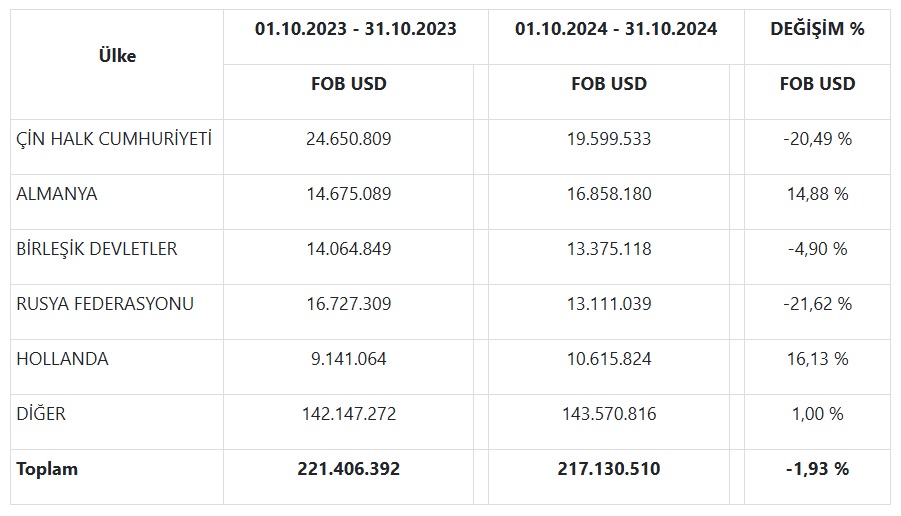901x516 pixels.
Task: Select the HOLLANDA row label
Action: [x=62, y=359]
